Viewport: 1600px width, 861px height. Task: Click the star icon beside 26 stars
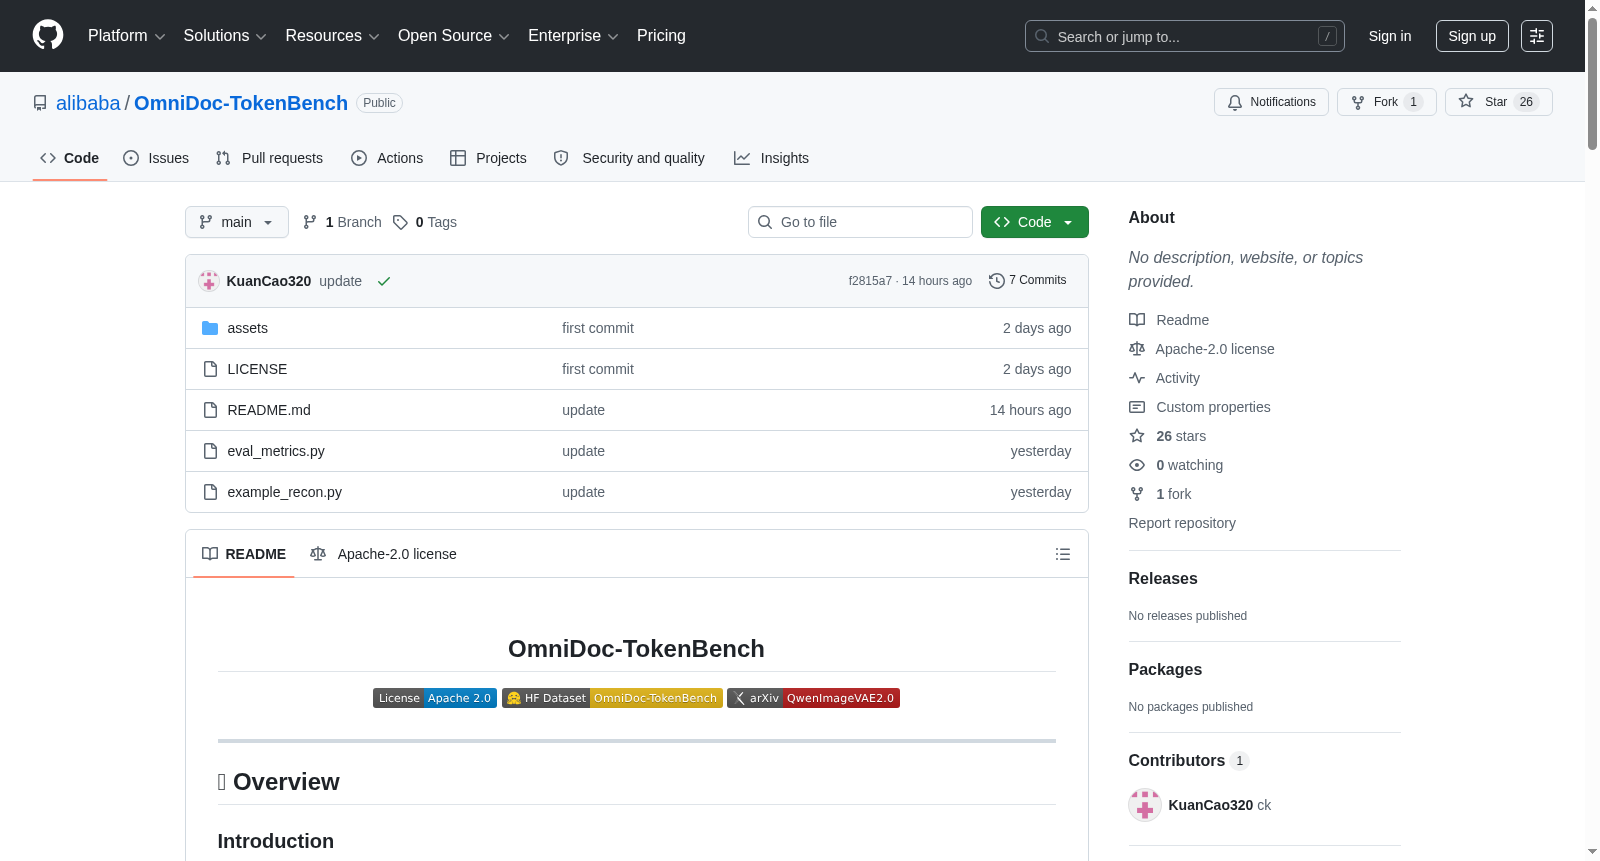coord(1137,436)
